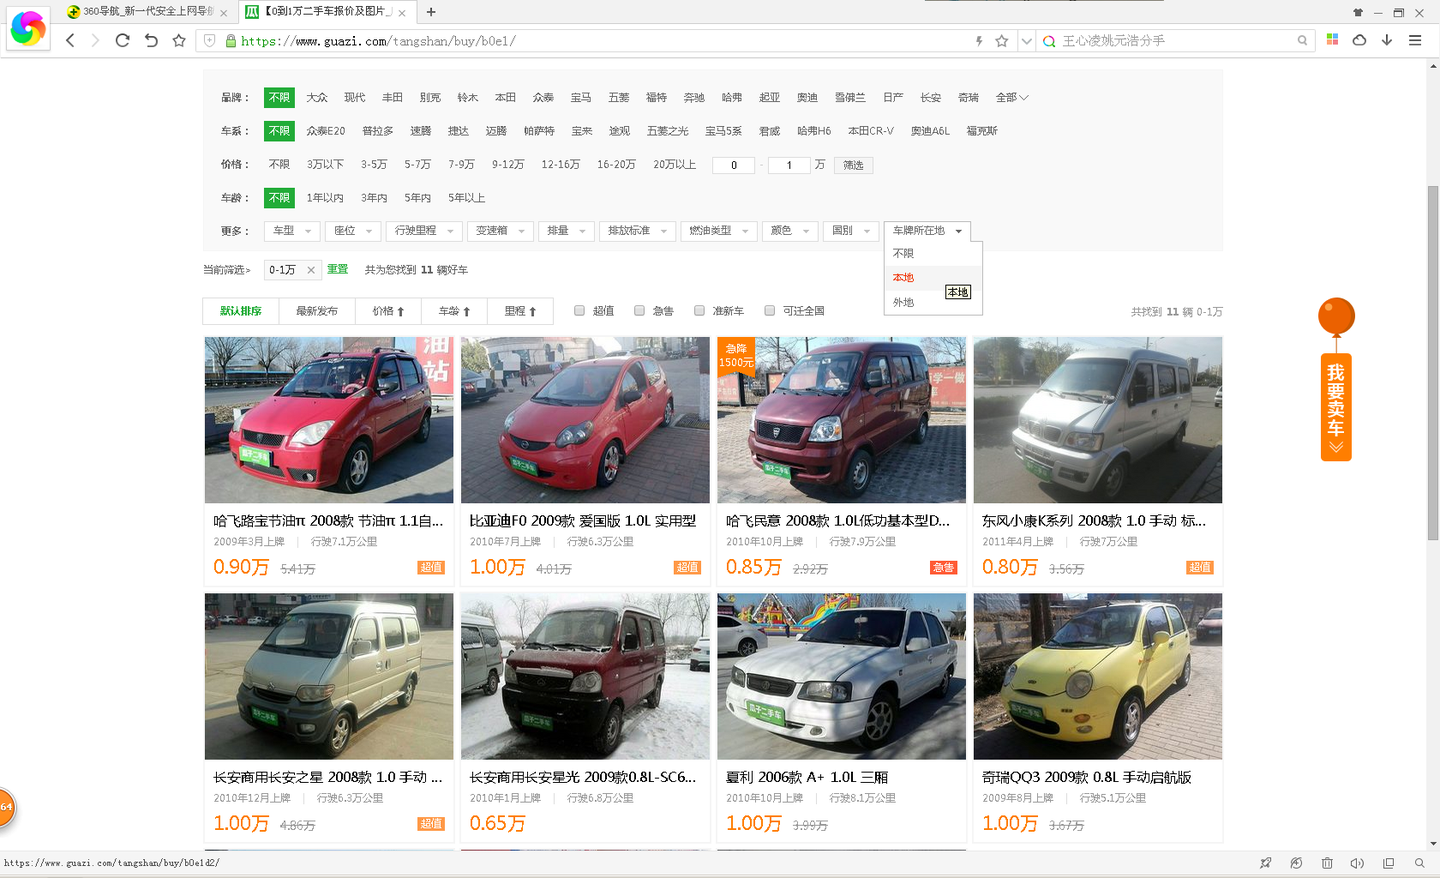Screen dimensions: 1440x878
Task: Click the shield security icon in address bar
Action: point(209,41)
